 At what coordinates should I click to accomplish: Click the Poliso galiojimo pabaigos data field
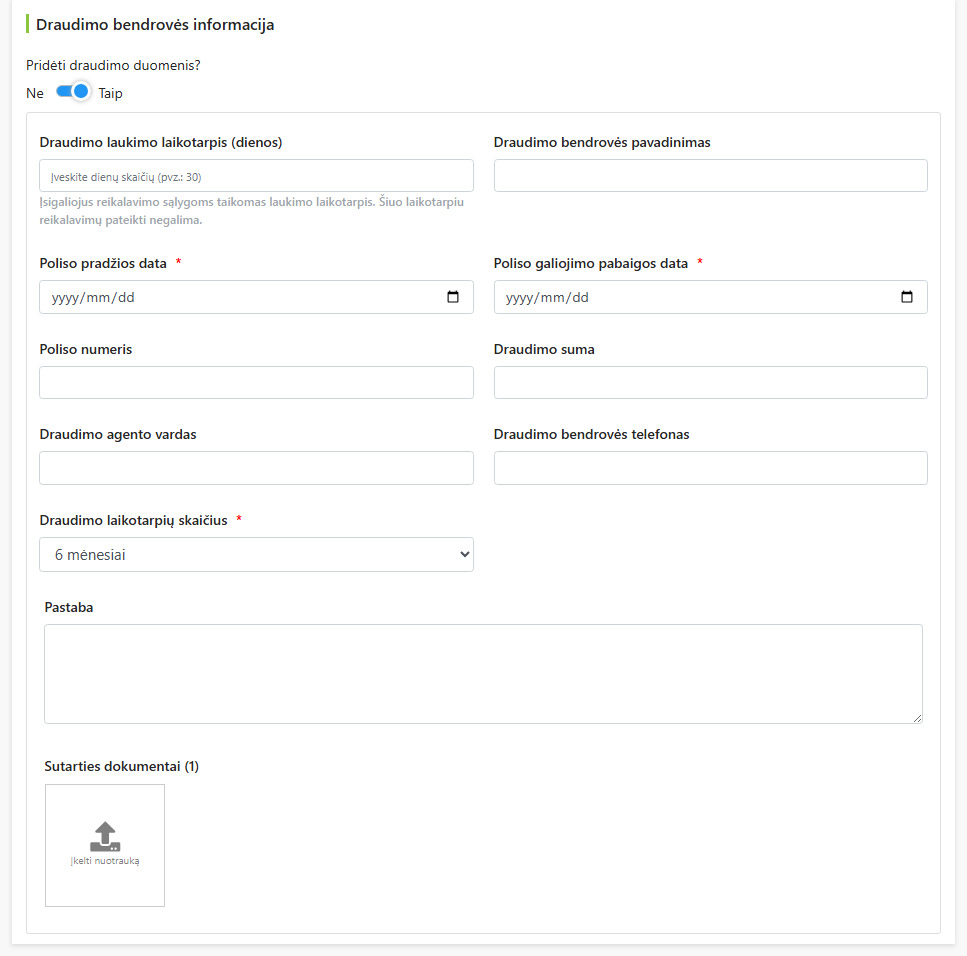(x=710, y=297)
